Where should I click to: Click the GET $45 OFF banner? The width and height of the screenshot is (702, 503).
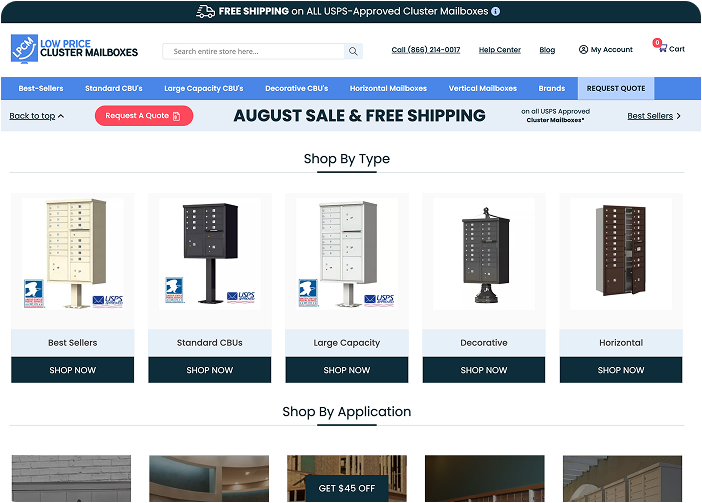pos(347,488)
